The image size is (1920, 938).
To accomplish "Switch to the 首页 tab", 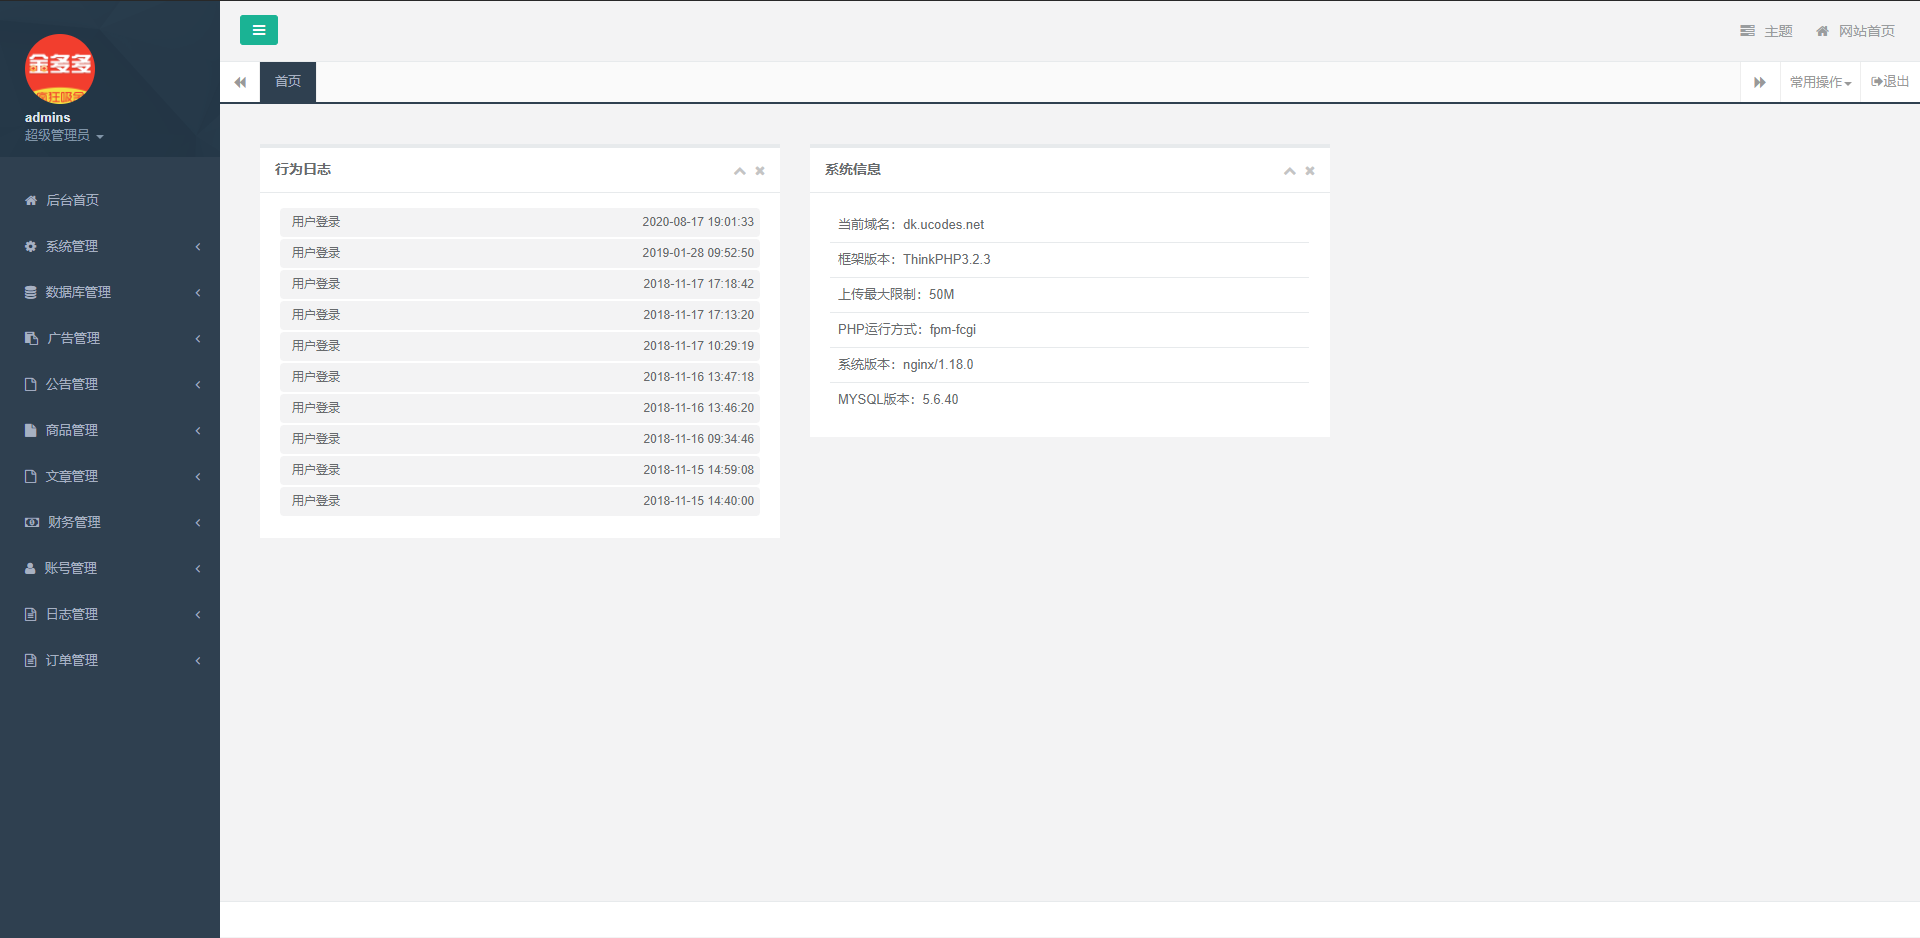I will pyautogui.click(x=288, y=82).
